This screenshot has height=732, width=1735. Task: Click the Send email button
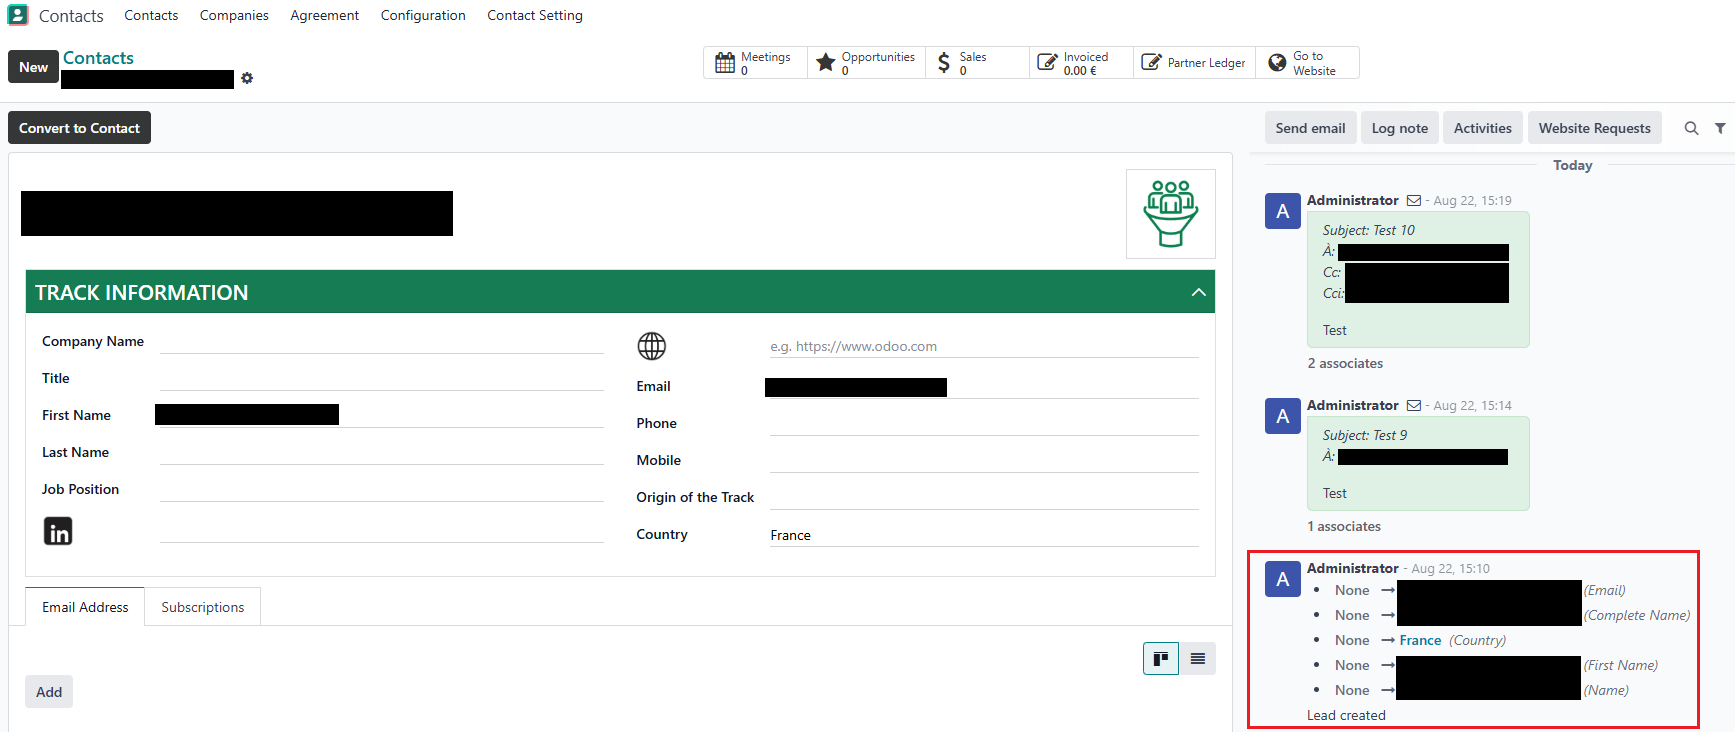pyautogui.click(x=1310, y=128)
